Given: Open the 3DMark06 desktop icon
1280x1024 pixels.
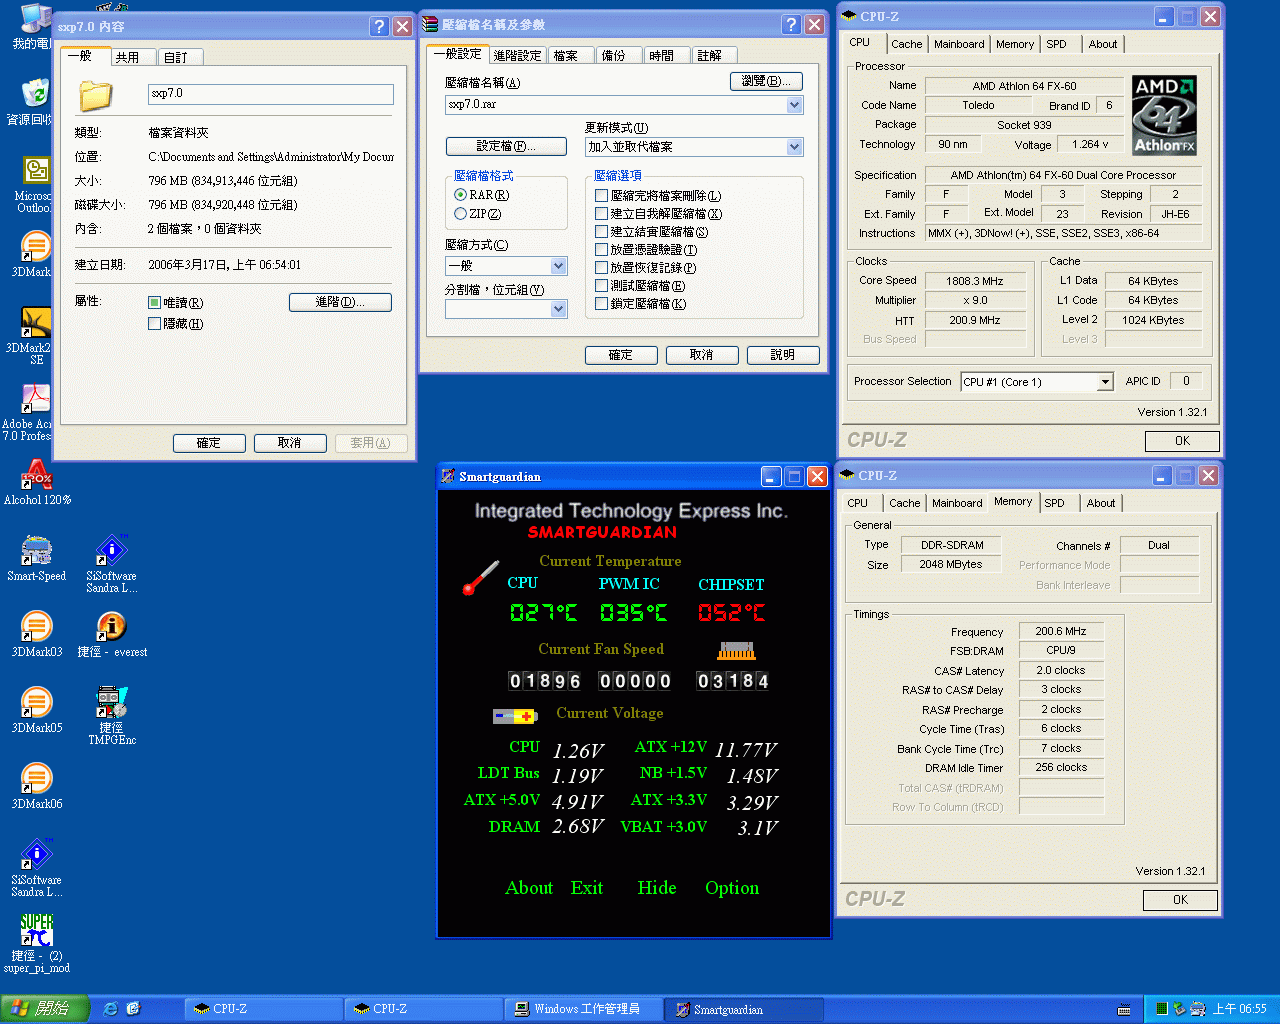Looking at the screenshot, I should (x=36, y=778).
